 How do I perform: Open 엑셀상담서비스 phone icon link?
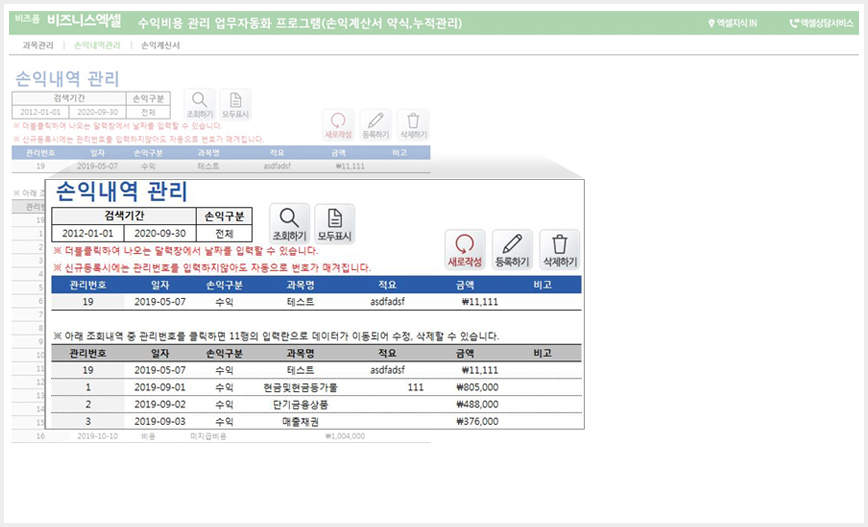coord(822,23)
